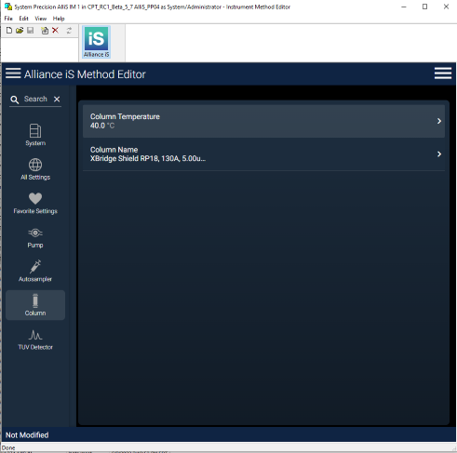Open All Settings in the sidebar

(x=35, y=169)
